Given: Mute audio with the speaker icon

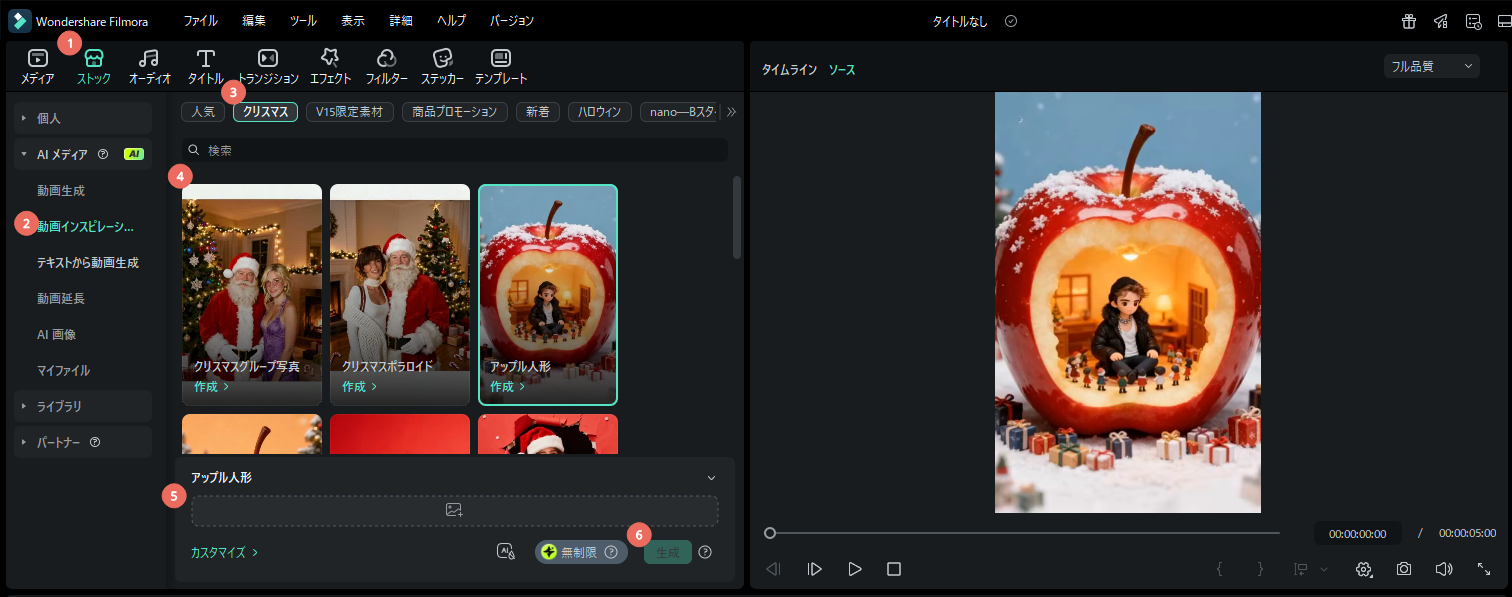Looking at the screenshot, I should point(1444,569).
